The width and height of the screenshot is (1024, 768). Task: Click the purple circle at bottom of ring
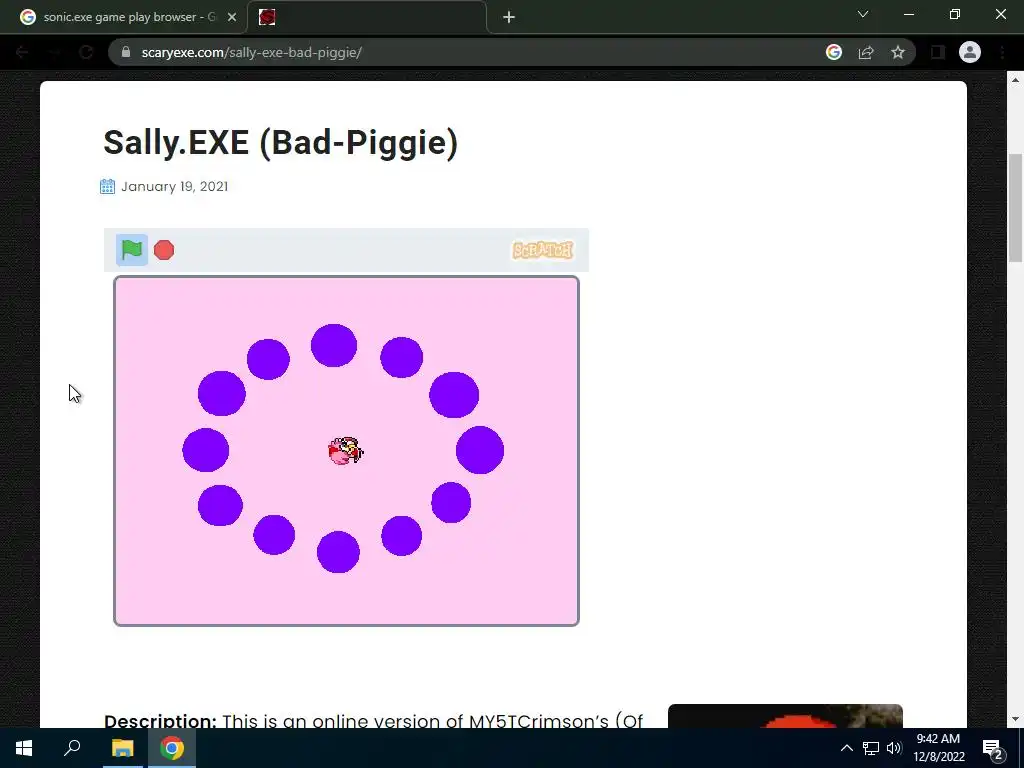[338, 552]
